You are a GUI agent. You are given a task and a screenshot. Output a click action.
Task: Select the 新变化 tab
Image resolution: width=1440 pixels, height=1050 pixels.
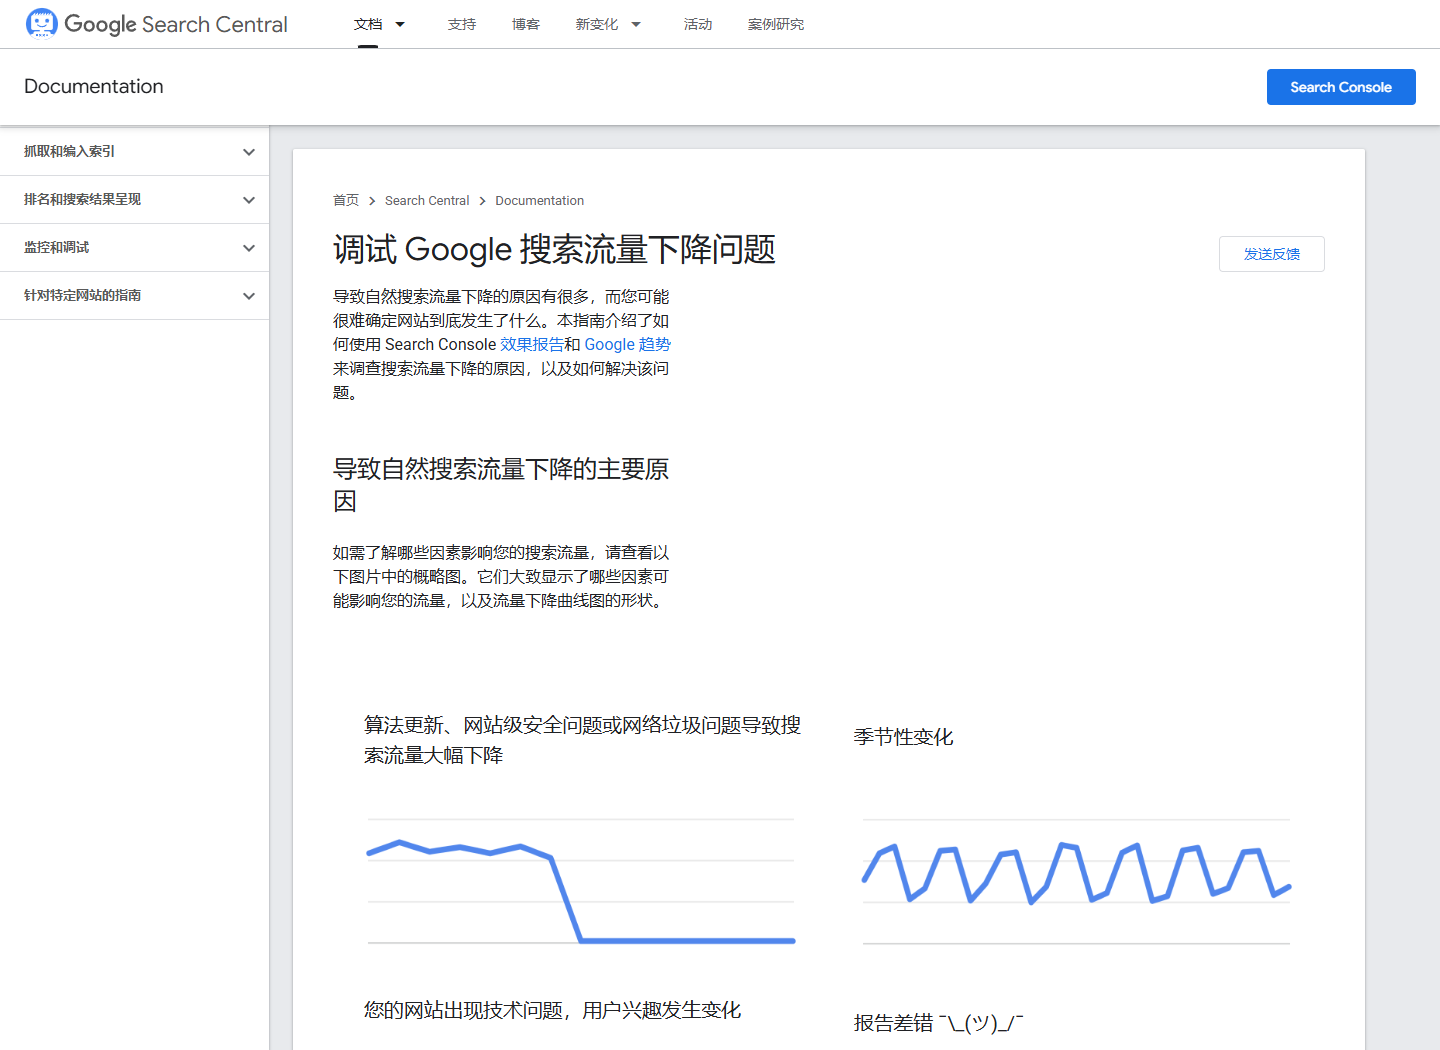tap(597, 24)
